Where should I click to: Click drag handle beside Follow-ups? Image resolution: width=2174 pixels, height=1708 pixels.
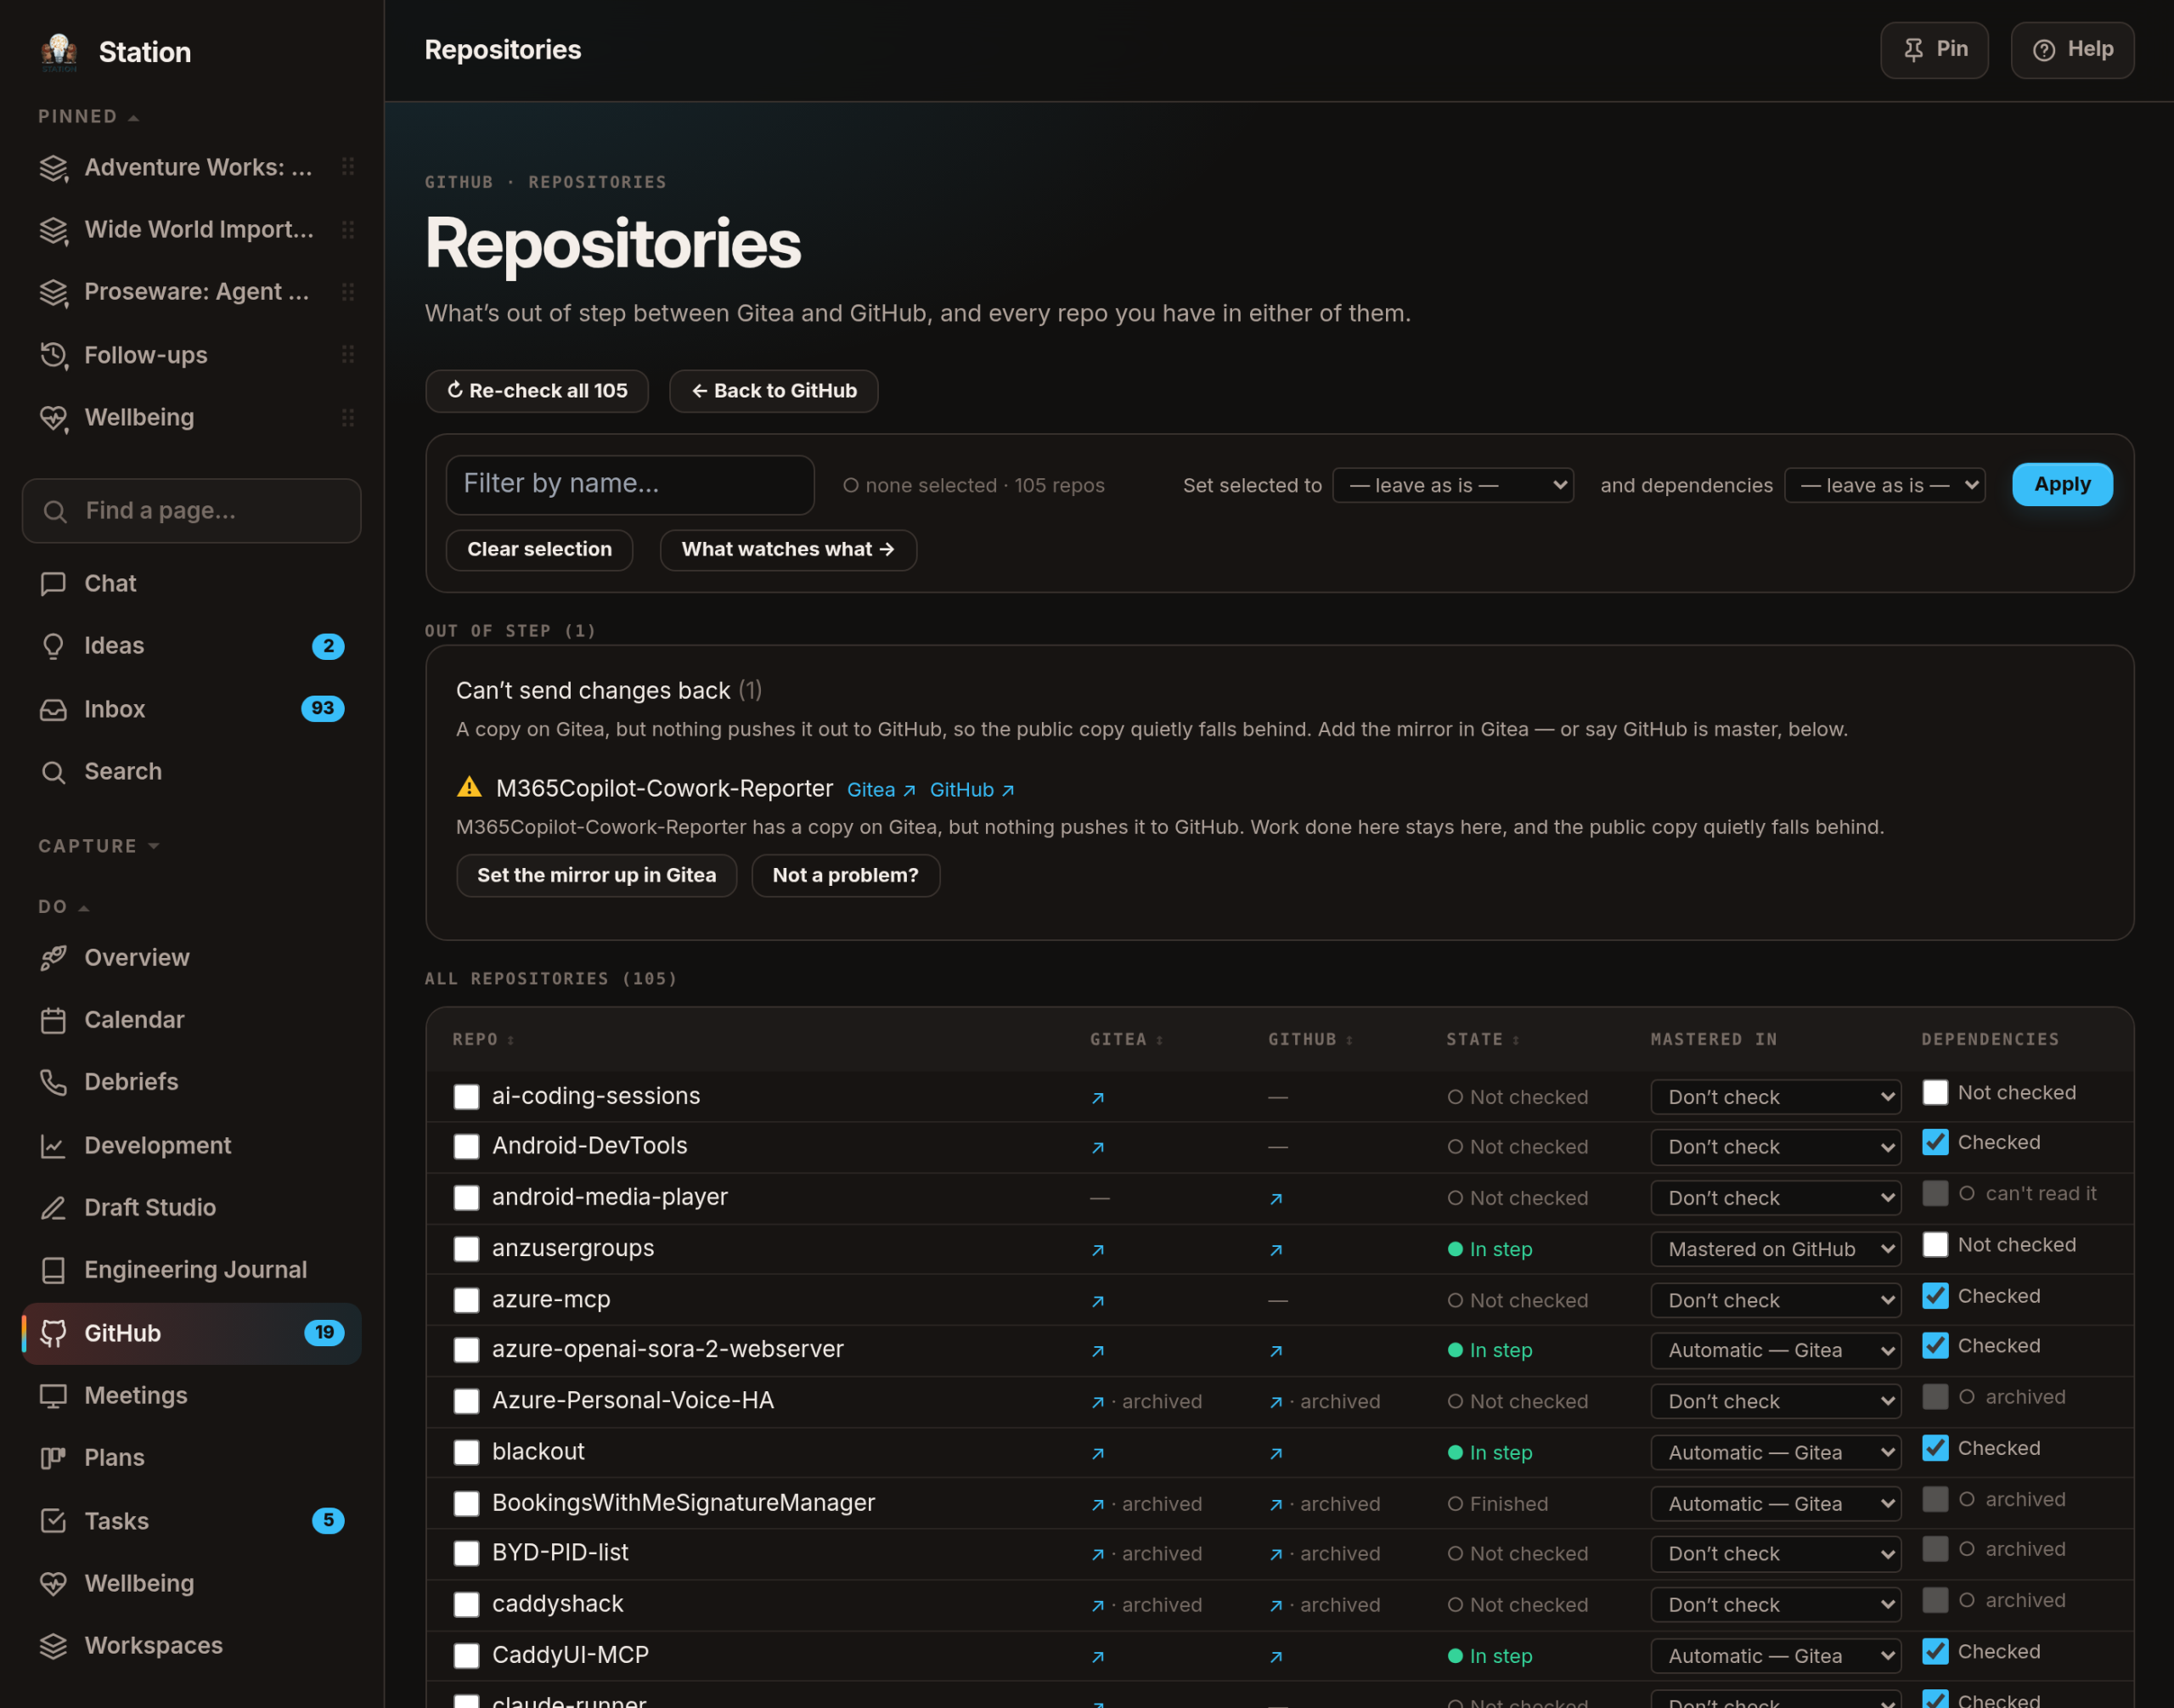pyautogui.click(x=348, y=355)
